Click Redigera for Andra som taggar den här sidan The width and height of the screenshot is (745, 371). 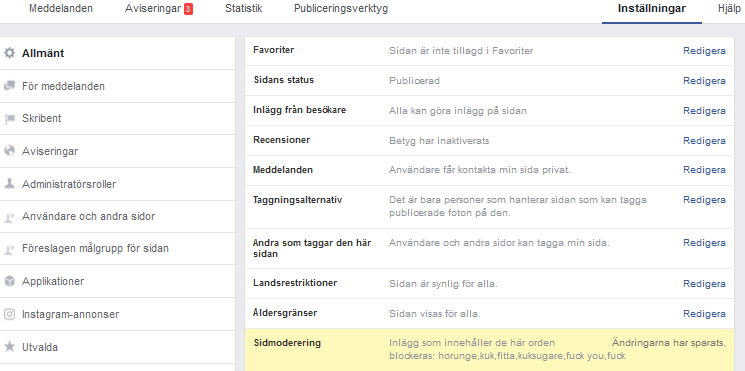pos(704,243)
